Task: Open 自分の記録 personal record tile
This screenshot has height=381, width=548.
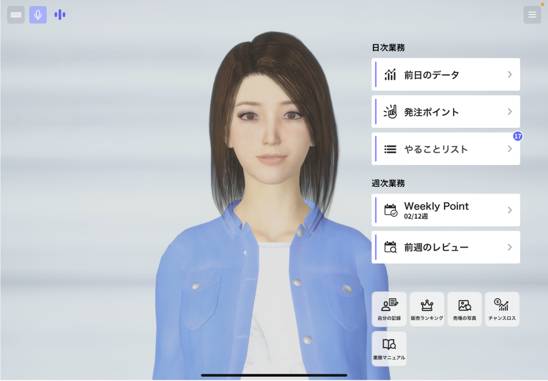Action: [x=389, y=309]
